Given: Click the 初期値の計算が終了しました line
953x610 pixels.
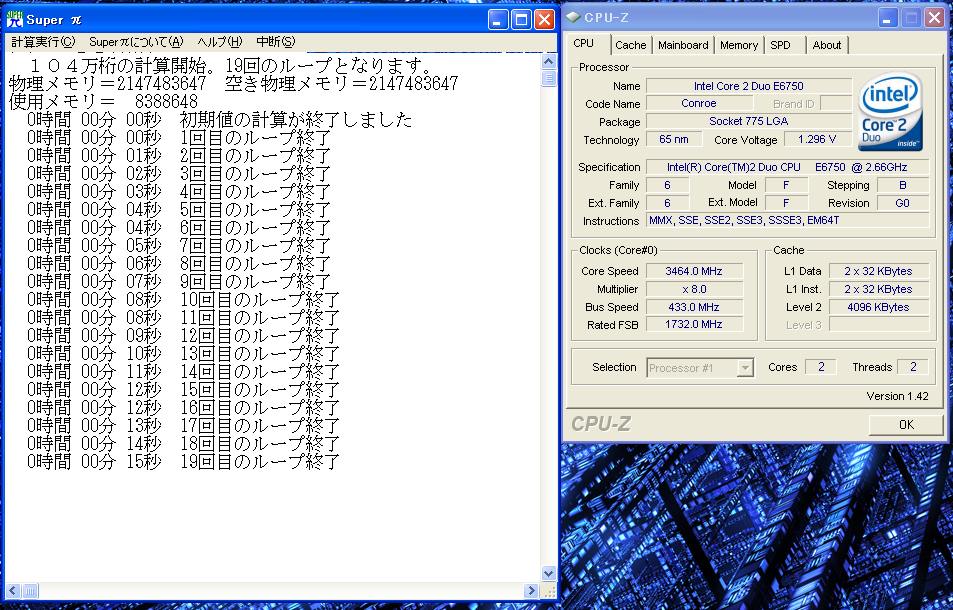Looking at the screenshot, I should pos(219,120).
